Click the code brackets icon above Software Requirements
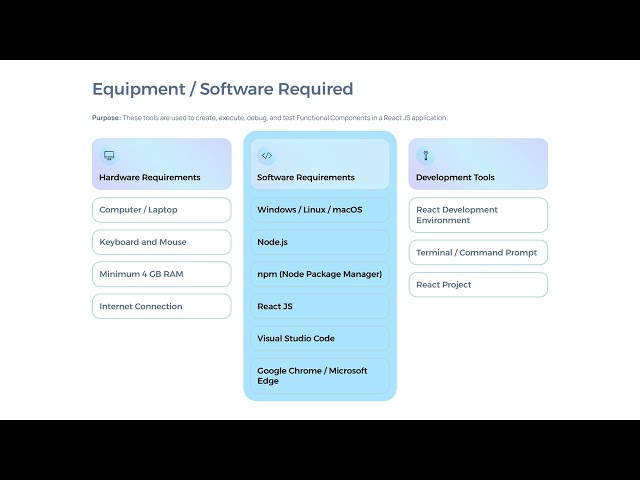Screen dimensions: 640x480 coord(267,156)
